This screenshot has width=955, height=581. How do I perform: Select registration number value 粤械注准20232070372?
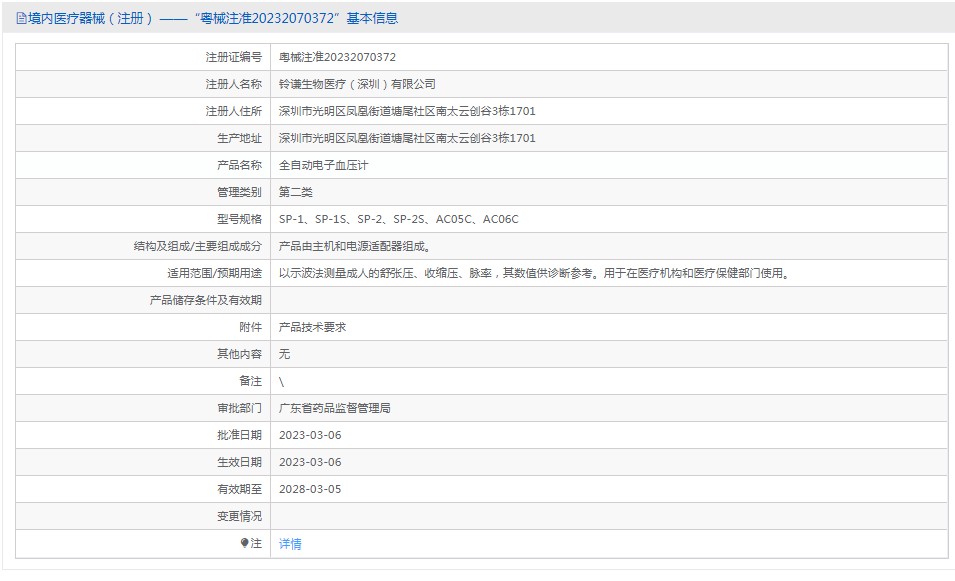337,57
